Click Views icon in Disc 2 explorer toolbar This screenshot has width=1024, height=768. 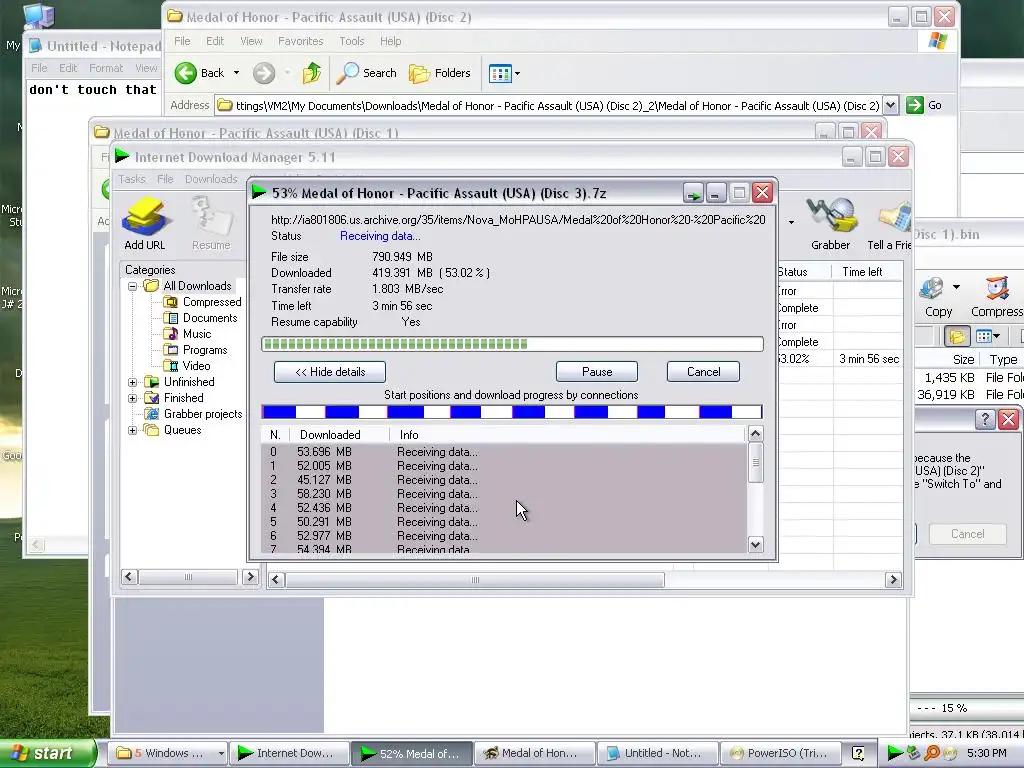coord(500,74)
